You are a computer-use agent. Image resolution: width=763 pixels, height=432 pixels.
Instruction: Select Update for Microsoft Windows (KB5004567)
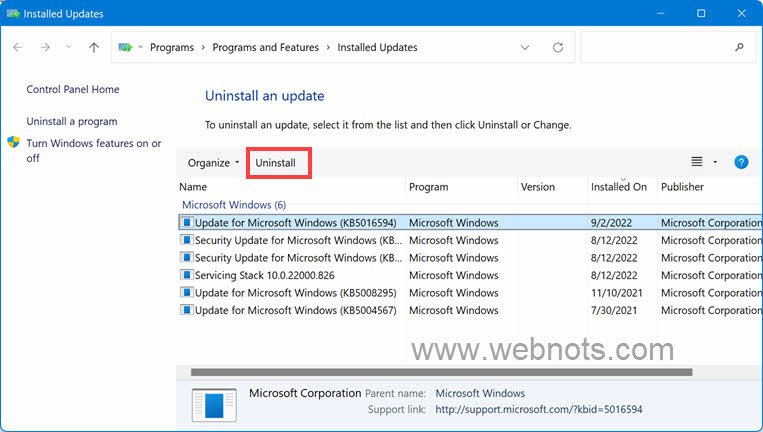[x=470, y=310]
